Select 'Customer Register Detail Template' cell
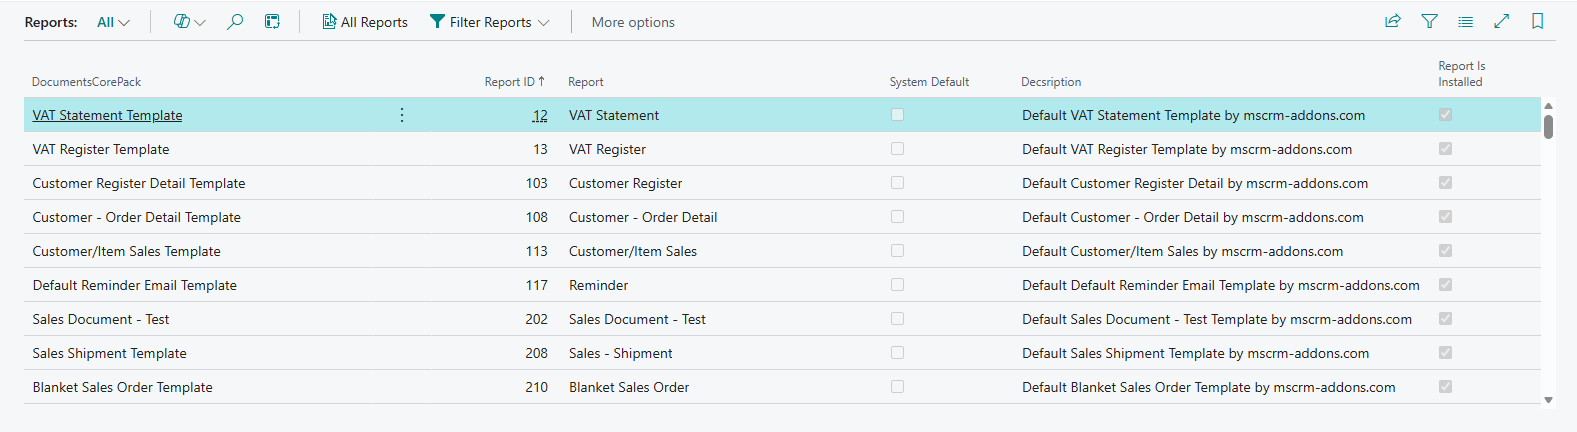This screenshot has width=1577, height=432. (139, 183)
